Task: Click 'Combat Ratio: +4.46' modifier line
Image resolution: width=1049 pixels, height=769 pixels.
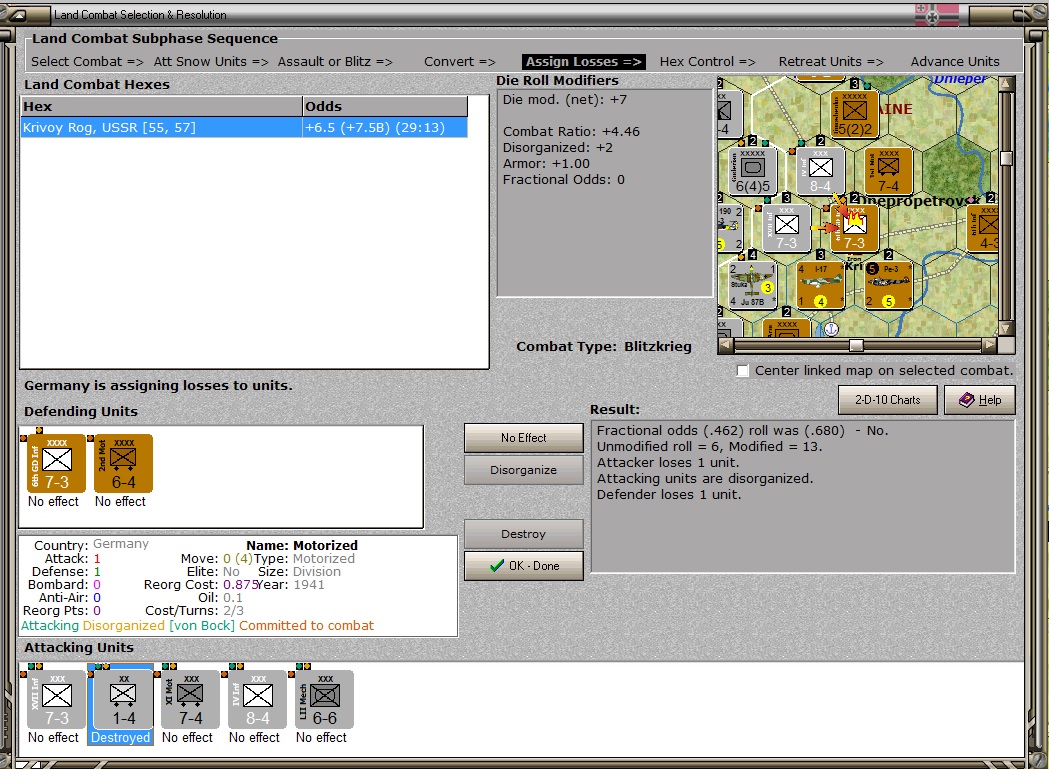Action: [x=571, y=132]
